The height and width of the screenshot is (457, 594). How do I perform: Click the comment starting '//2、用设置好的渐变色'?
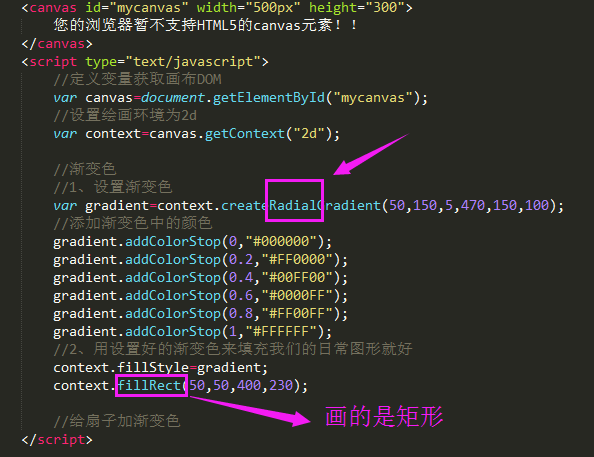pos(233,349)
